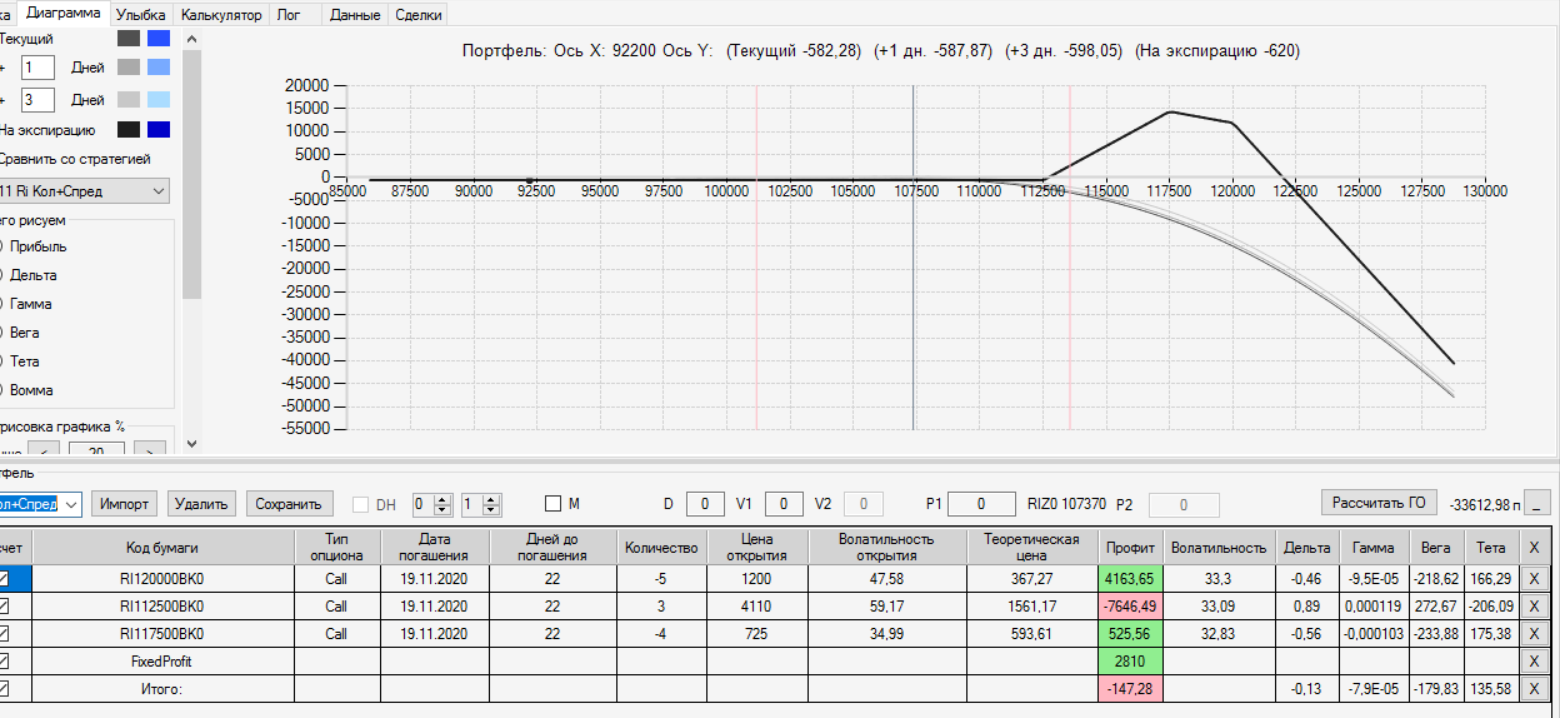1560x718 pixels.
Task: Pick the blue Текущий color swatch
Action: point(158,38)
